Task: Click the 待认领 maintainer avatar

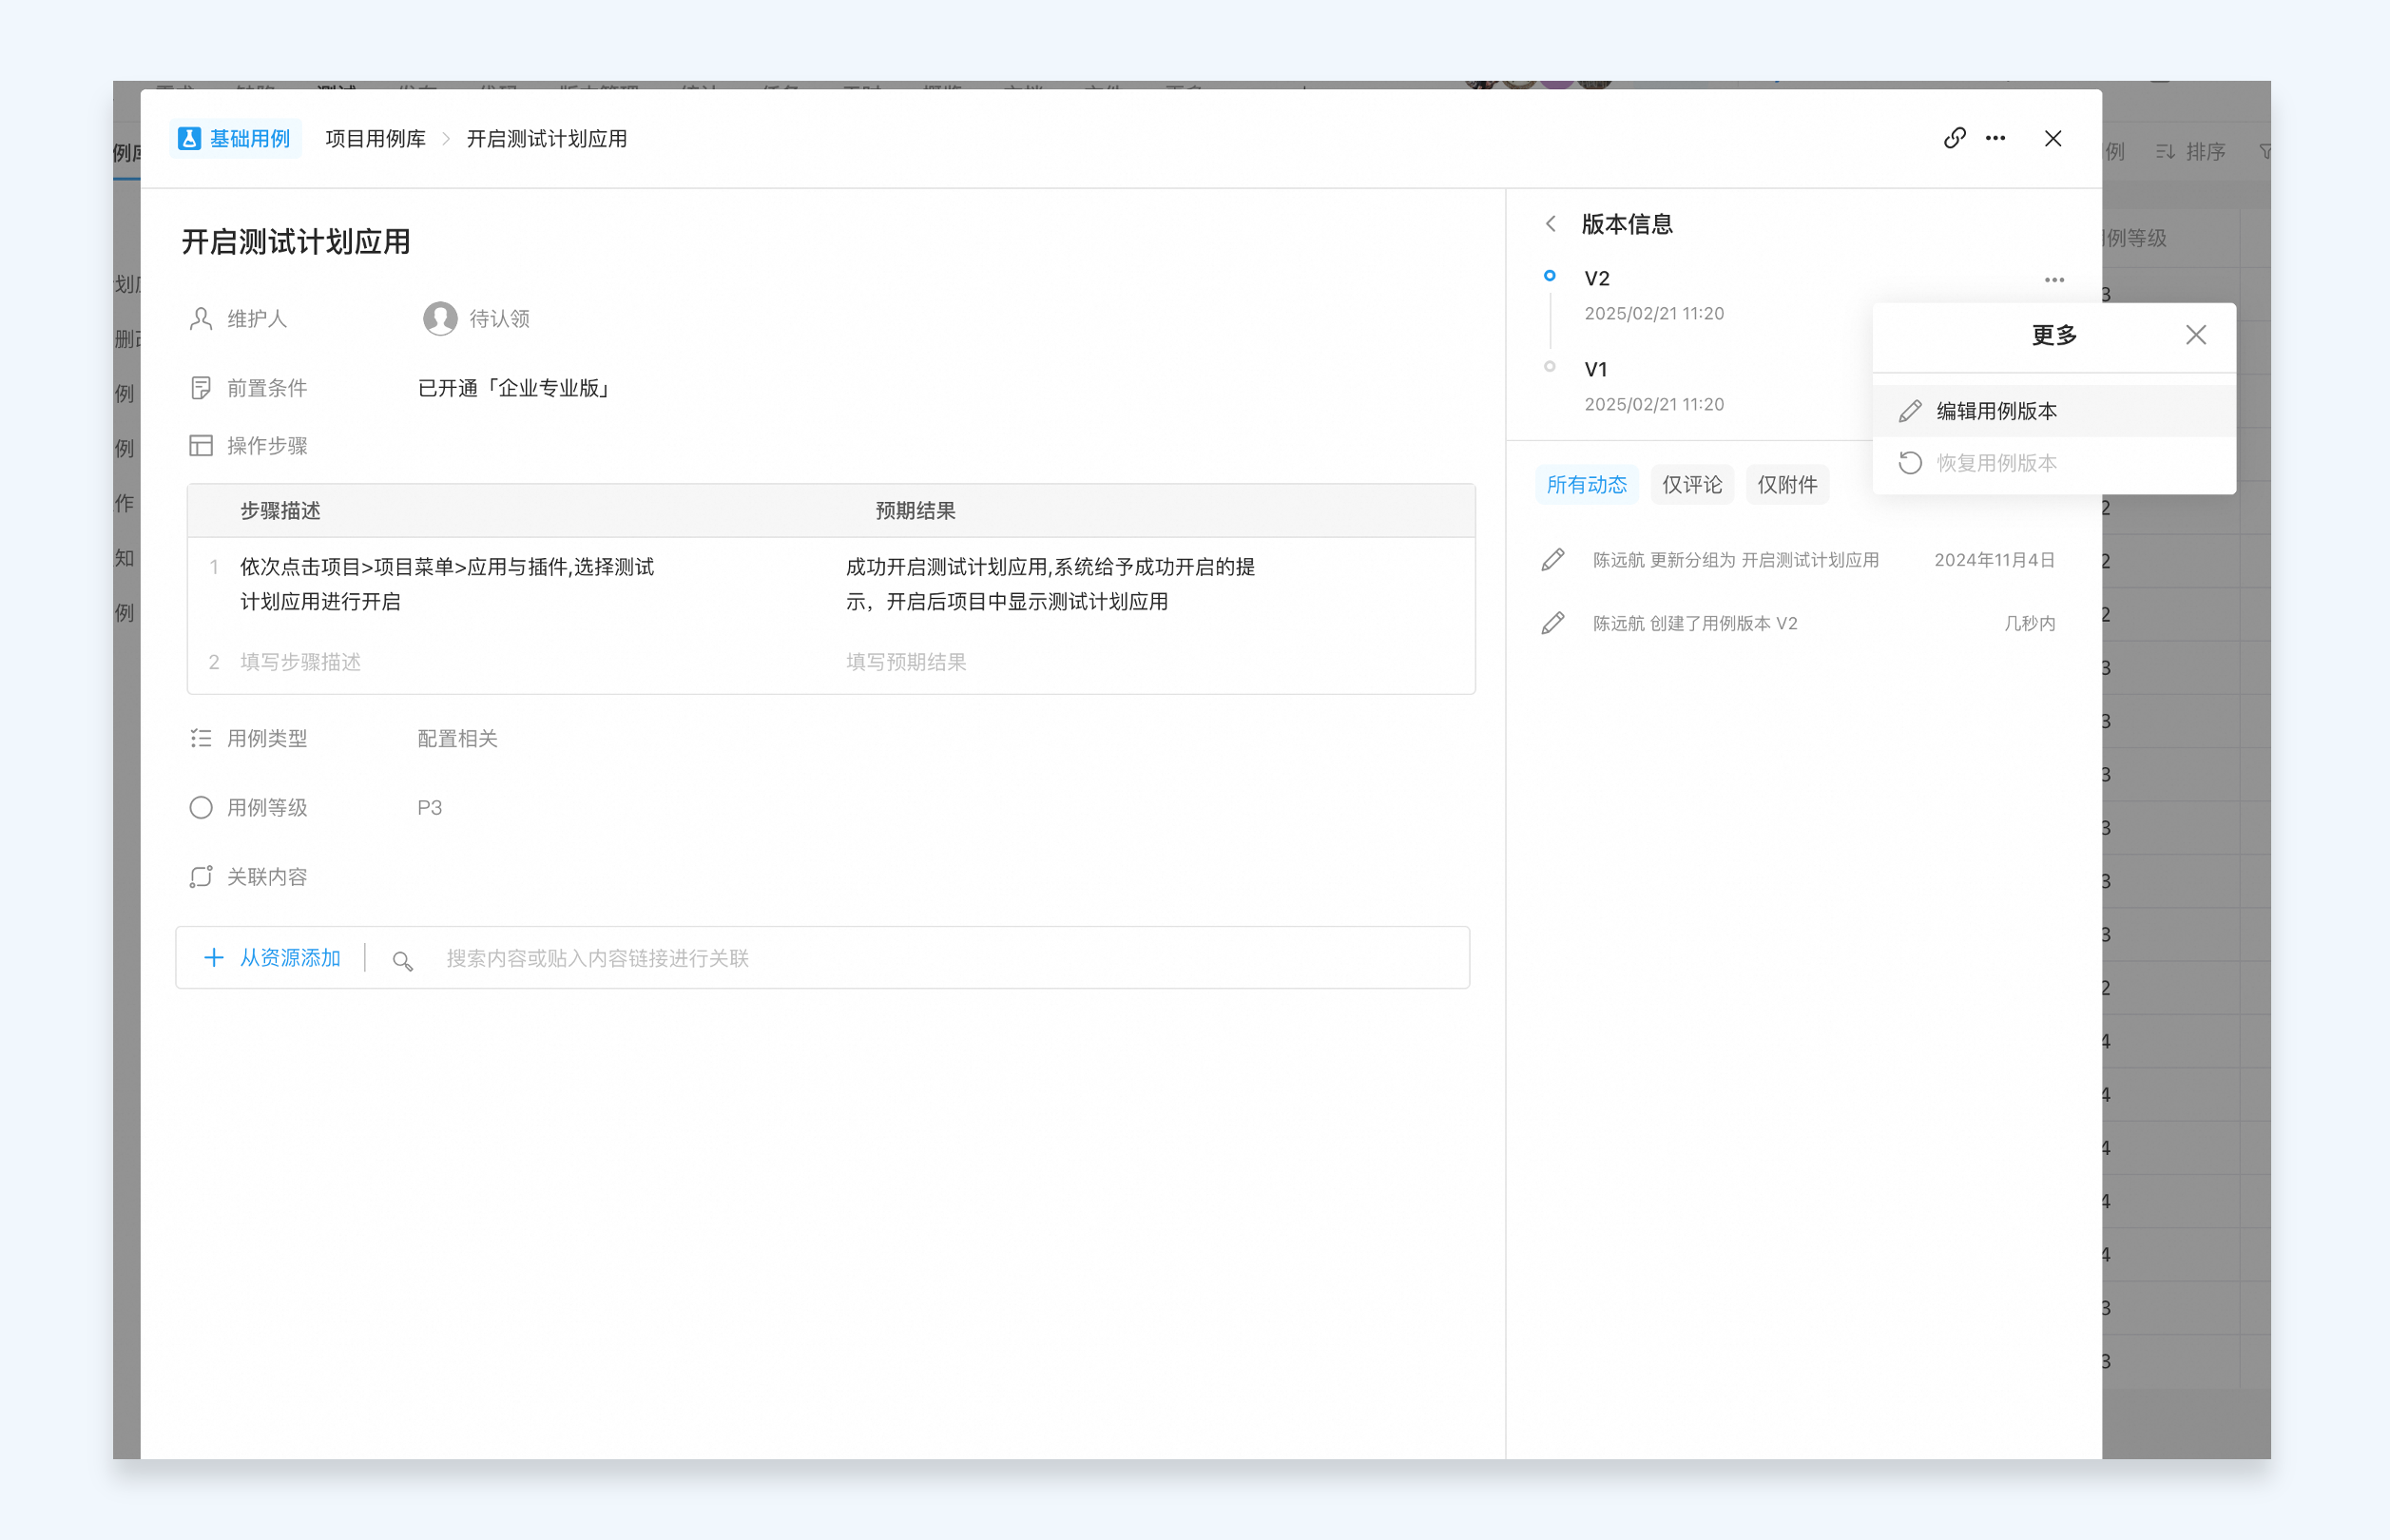Action: tap(440, 319)
